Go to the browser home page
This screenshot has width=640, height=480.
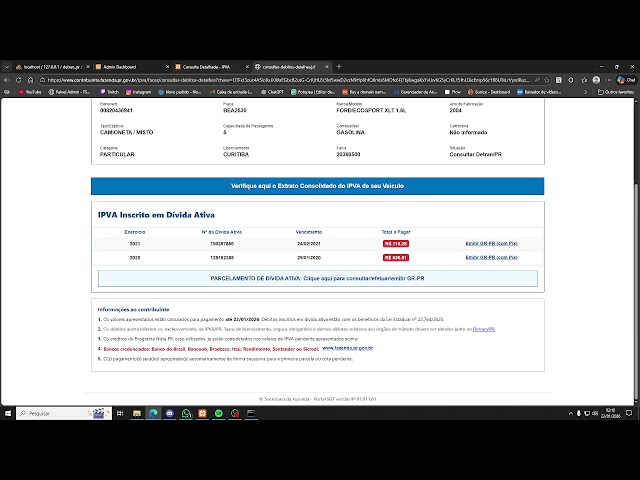31,80
